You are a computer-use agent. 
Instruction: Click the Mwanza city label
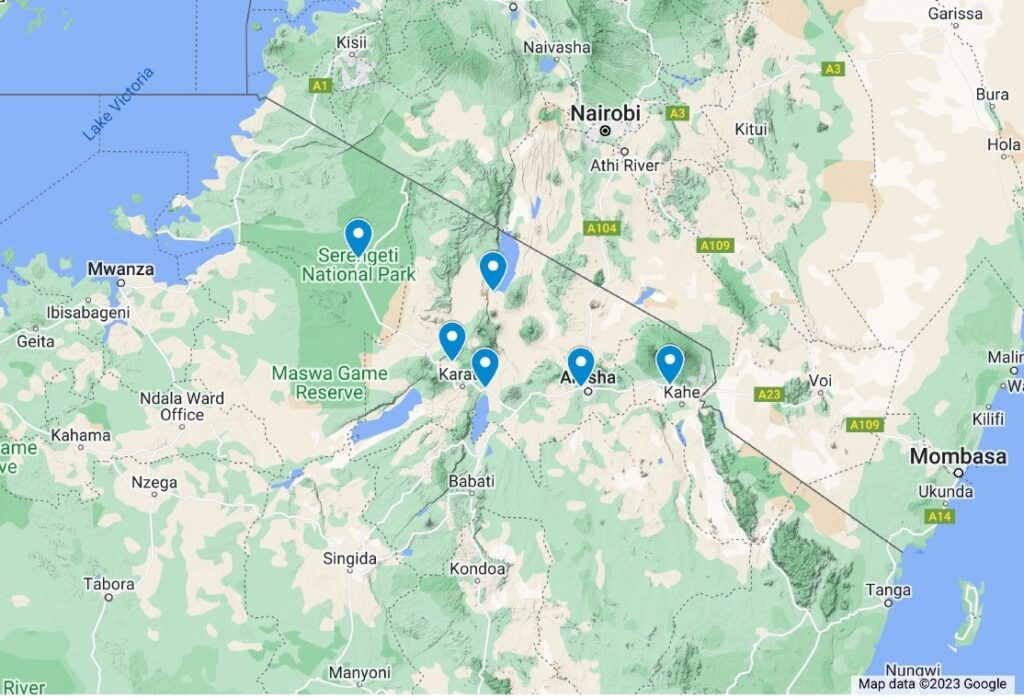pos(121,268)
